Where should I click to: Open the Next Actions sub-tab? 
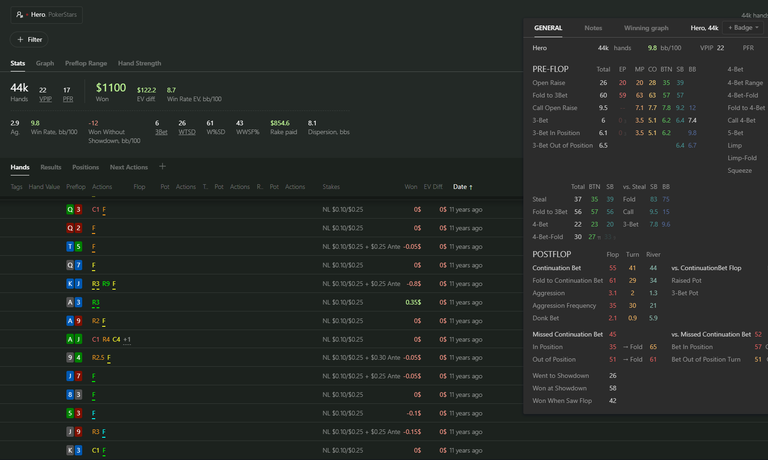(x=129, y=167)
